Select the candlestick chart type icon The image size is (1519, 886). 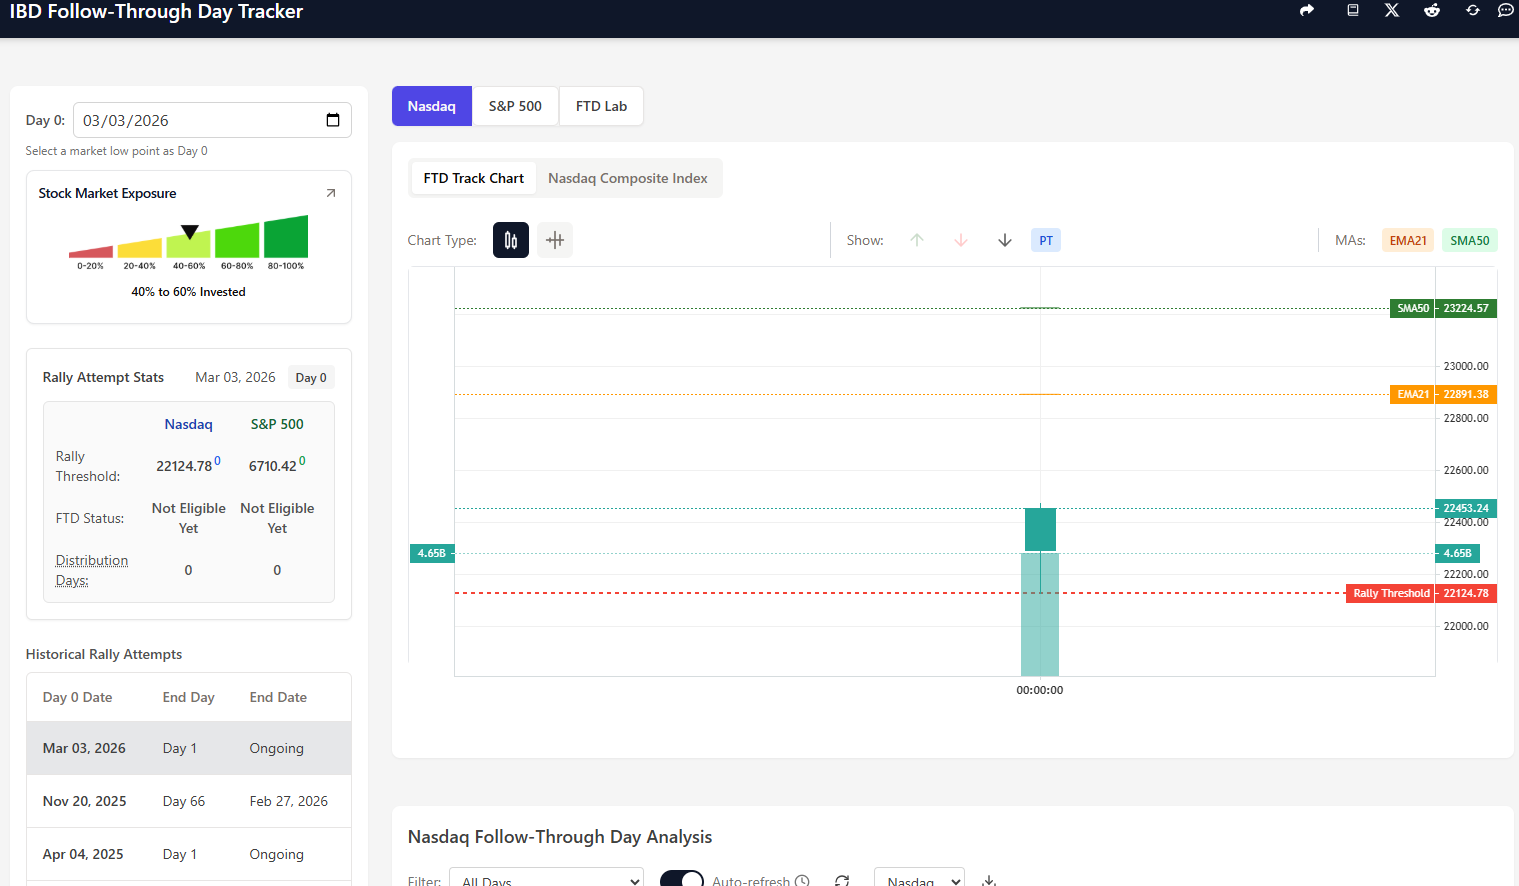[x=510, y=240]
